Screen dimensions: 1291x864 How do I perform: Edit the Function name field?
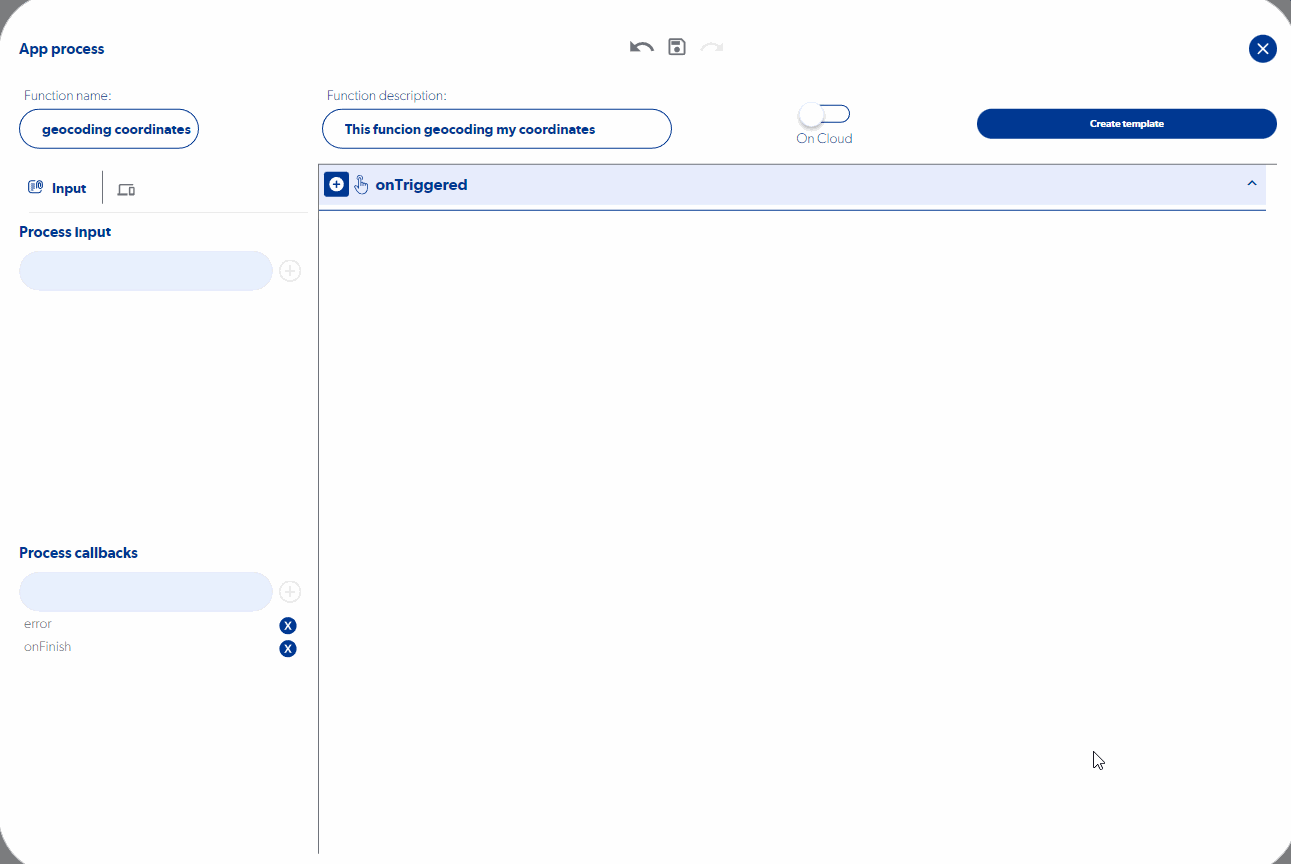pyautogui.click(x=109, y=129)
